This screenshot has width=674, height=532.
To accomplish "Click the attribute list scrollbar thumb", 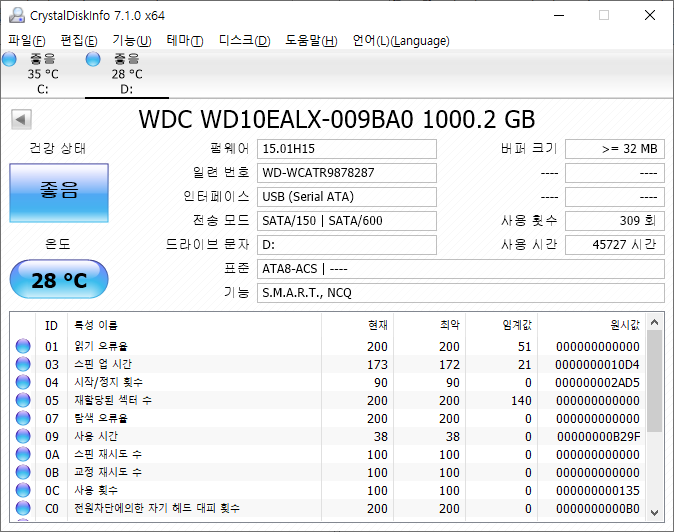I will click(x=654, y=381).
